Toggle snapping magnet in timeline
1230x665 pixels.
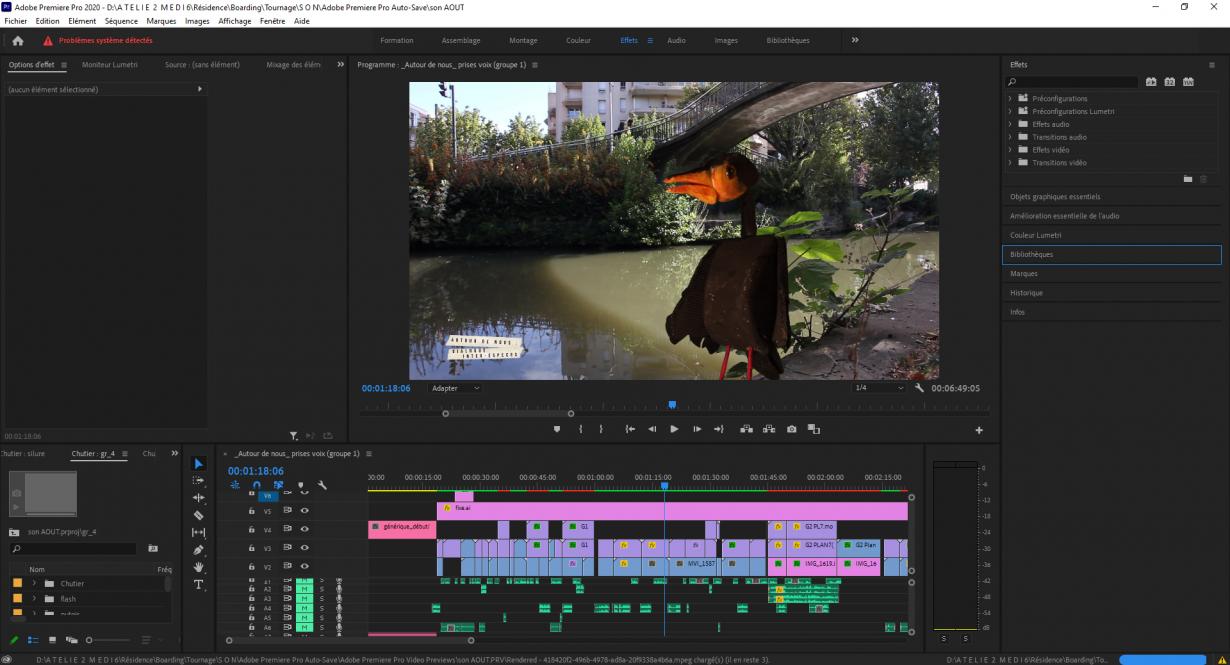257,485
